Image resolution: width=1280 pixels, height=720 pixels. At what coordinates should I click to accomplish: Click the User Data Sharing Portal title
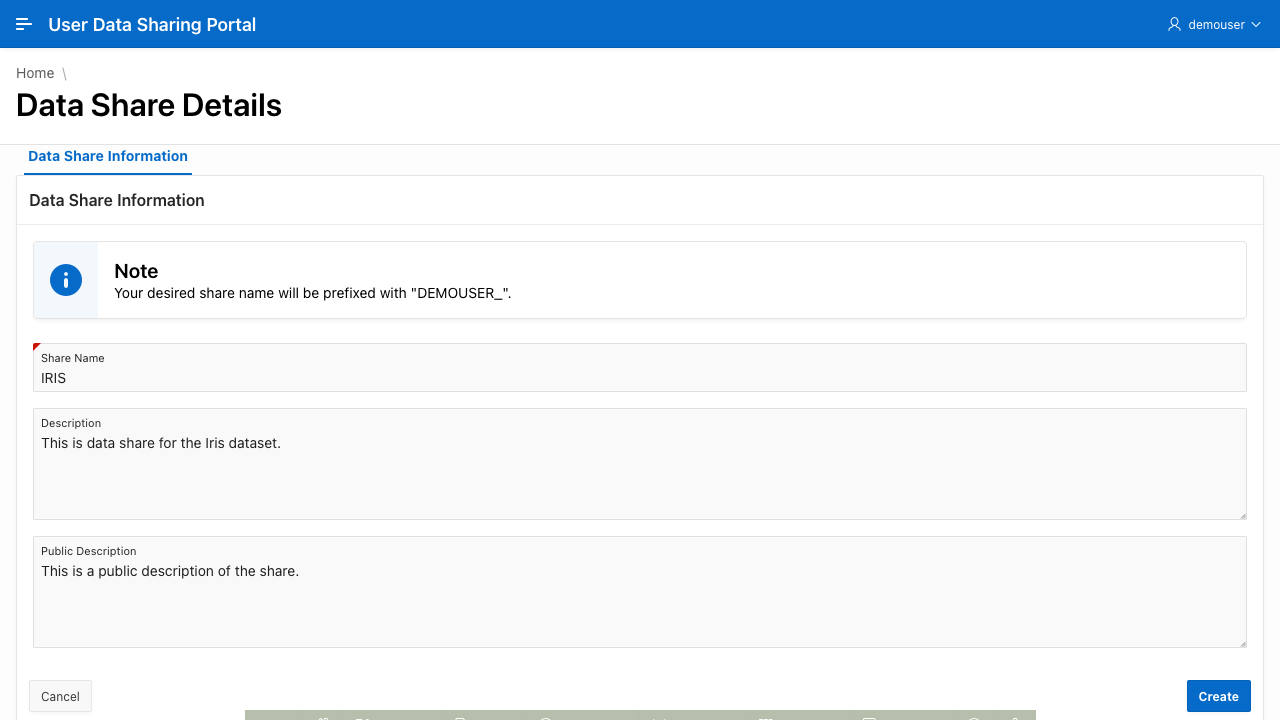pos(152,24)
